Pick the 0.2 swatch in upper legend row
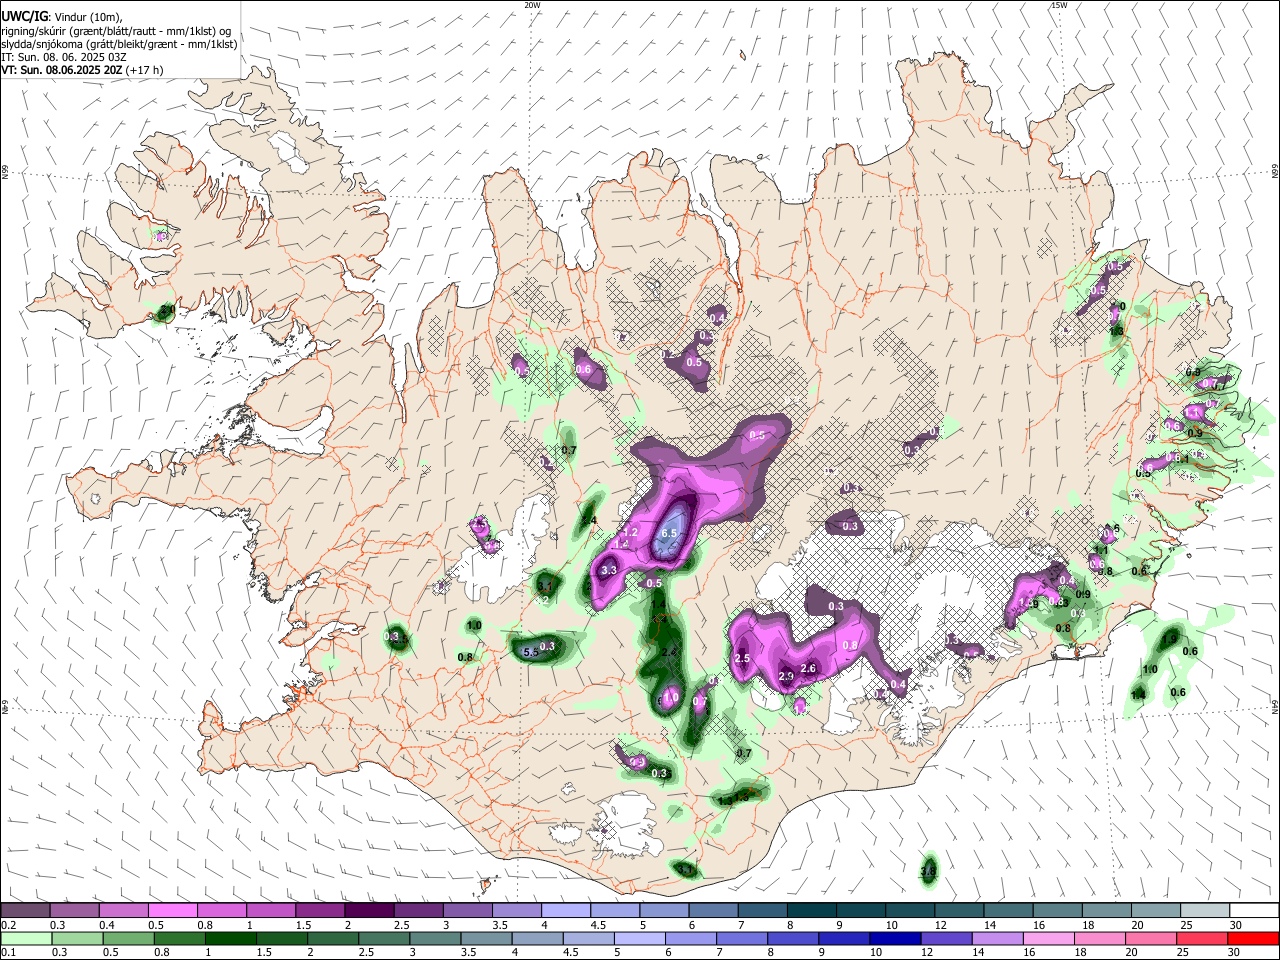 25,911
